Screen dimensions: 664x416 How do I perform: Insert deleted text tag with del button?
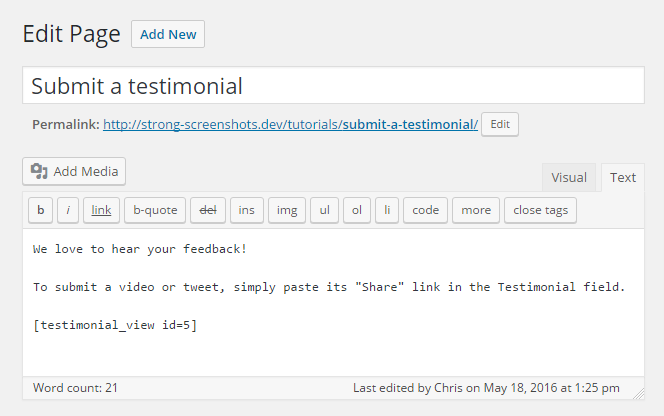[x=208, y=210]
